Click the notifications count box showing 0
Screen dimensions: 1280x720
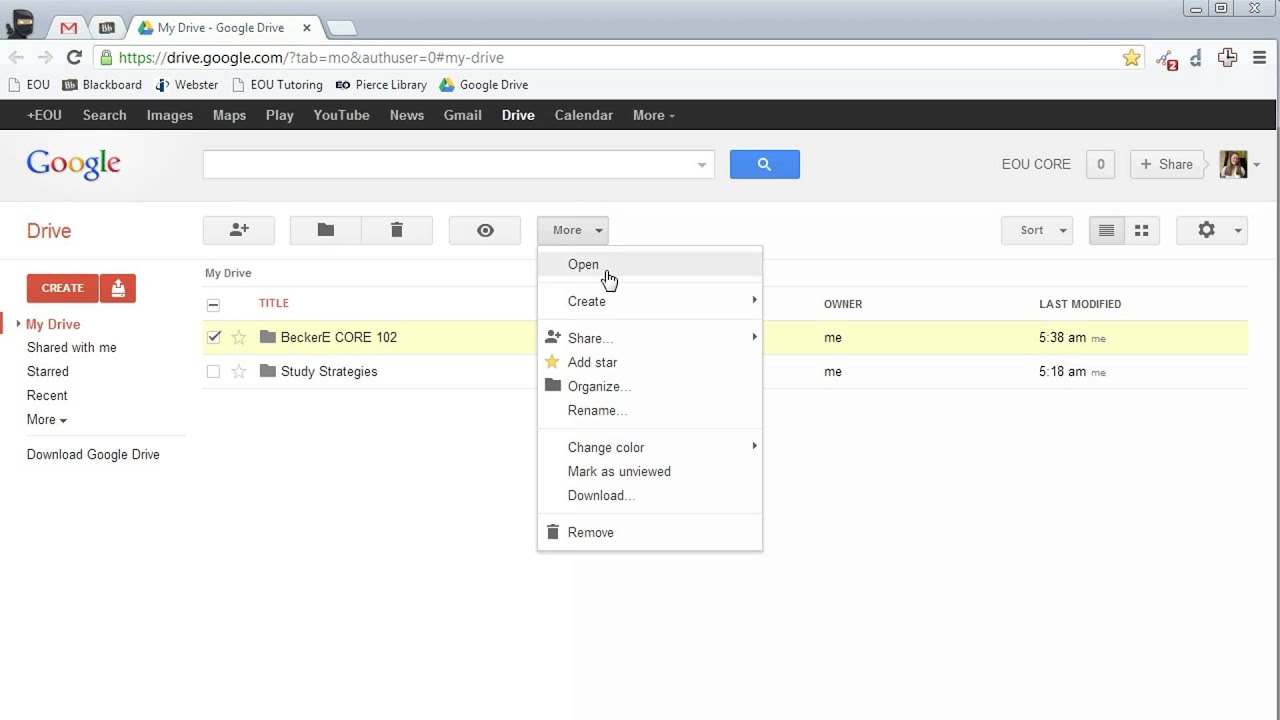pyautogui.click(x=1100, y=164)
